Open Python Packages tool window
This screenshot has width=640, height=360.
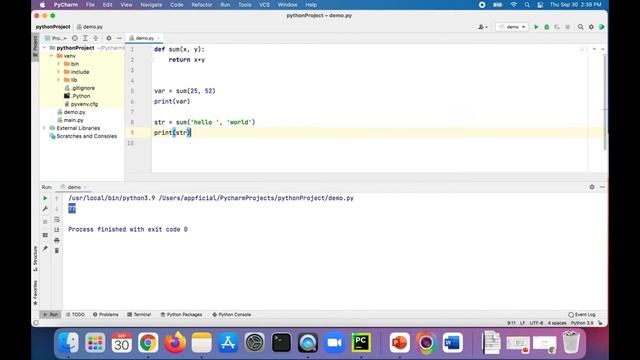tap(181, 315)
